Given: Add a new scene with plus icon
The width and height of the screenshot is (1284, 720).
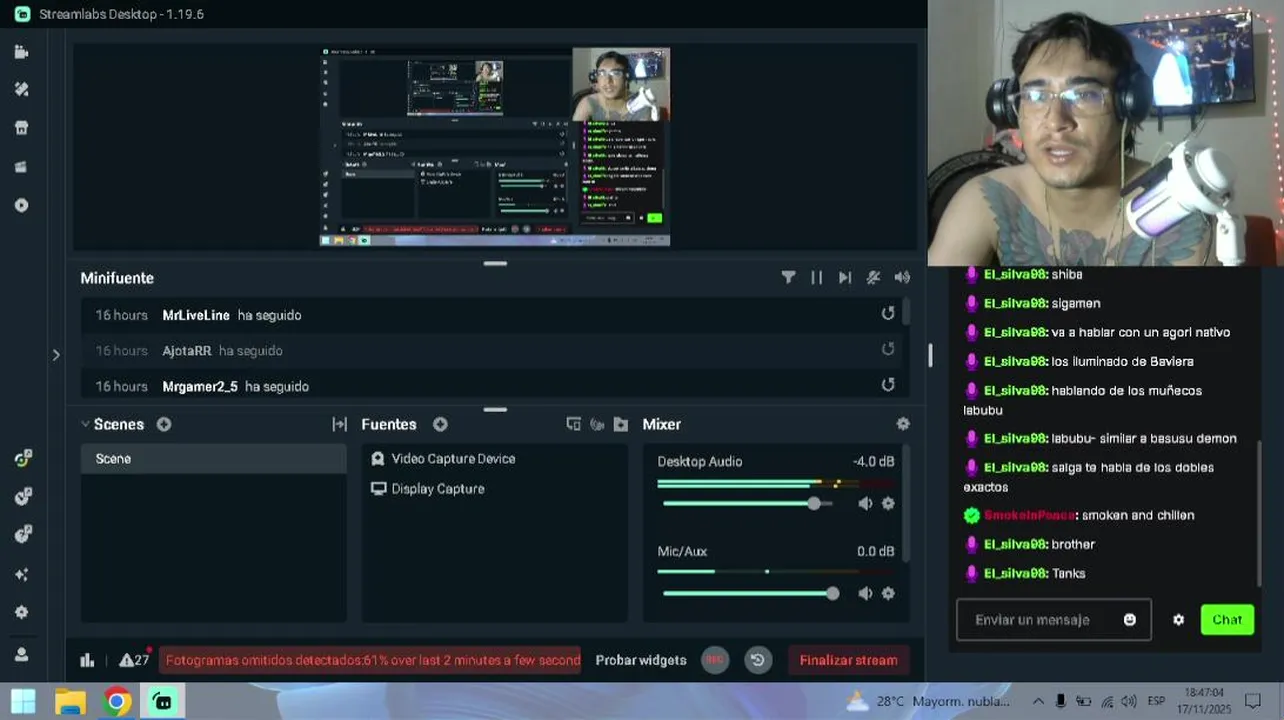Looking at the screenshot, I should click(x=164, y=424).
